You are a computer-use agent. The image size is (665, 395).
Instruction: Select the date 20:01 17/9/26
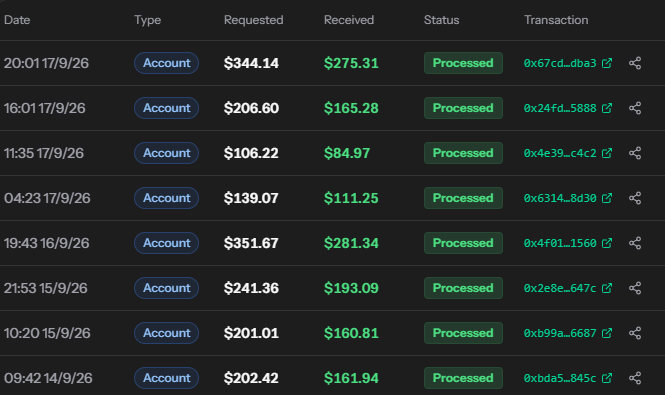(46, 63)
